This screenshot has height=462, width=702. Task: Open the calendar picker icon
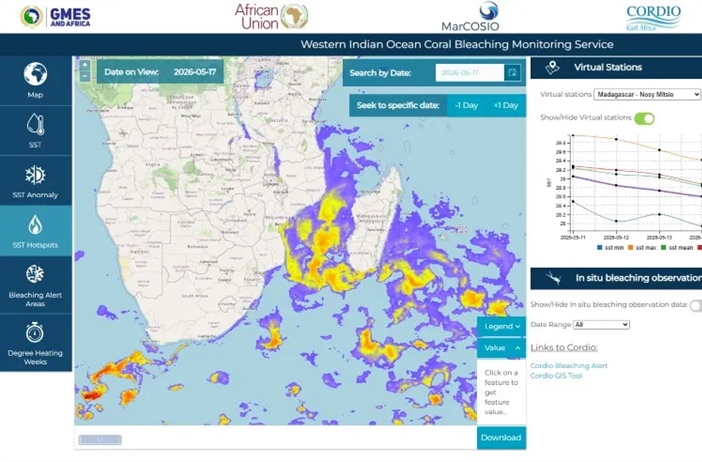tap(513, 73)
